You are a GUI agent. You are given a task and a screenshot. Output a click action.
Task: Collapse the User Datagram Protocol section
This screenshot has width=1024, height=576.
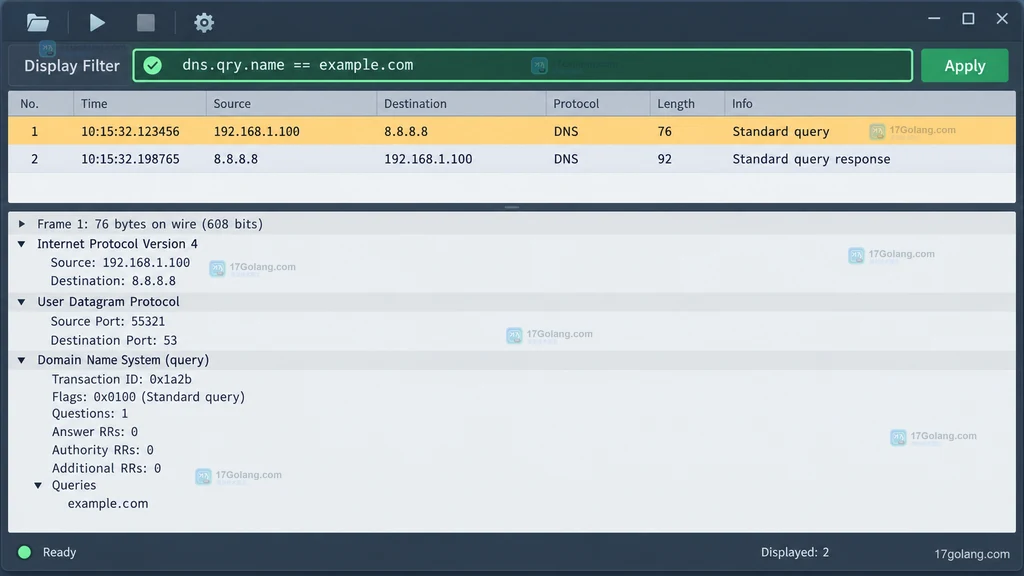coord(22,302)
